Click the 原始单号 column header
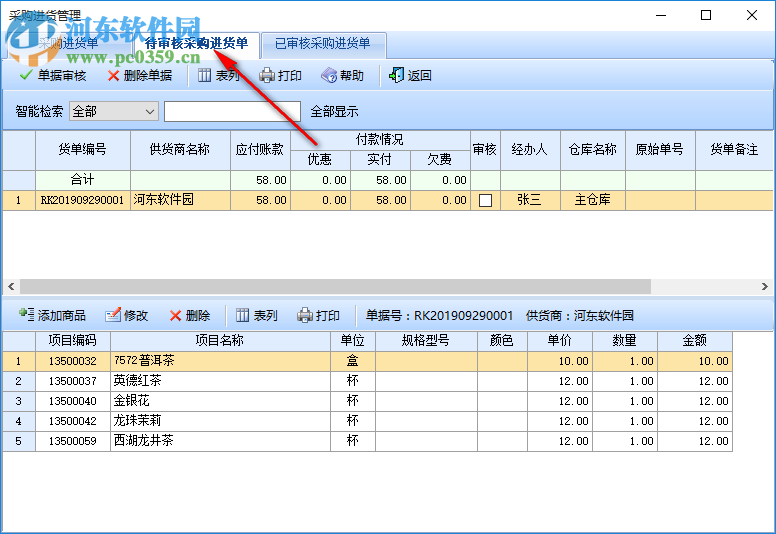The image size is (776, 534). tap(660, 150)
